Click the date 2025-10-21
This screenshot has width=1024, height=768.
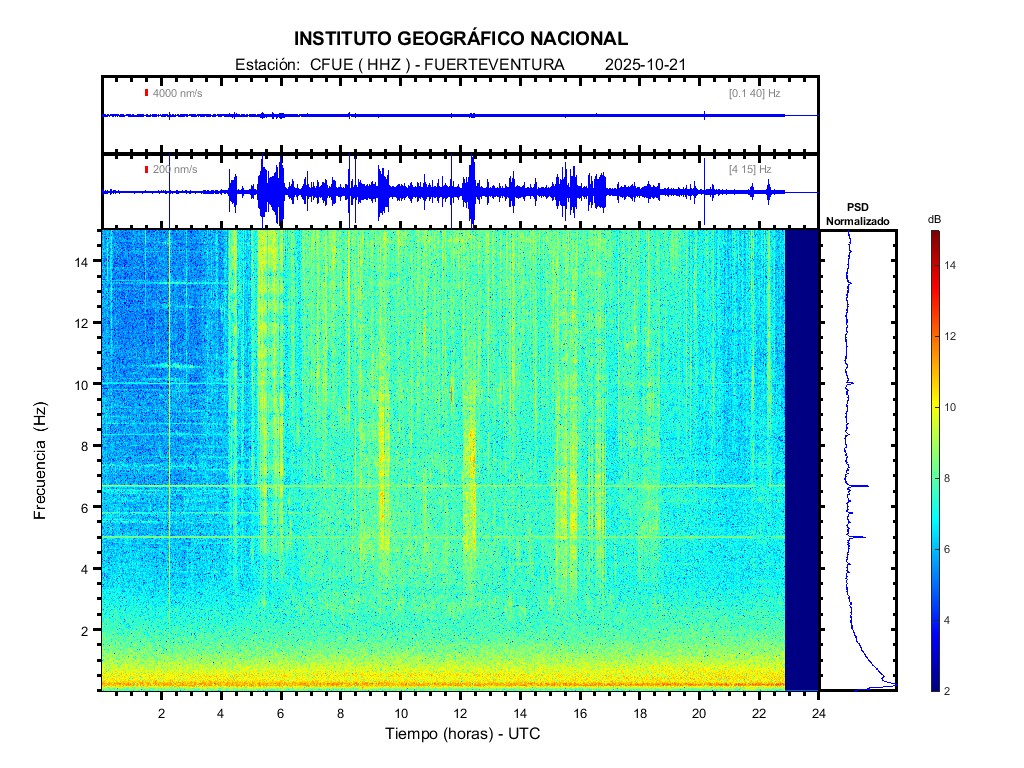[645, 65]
